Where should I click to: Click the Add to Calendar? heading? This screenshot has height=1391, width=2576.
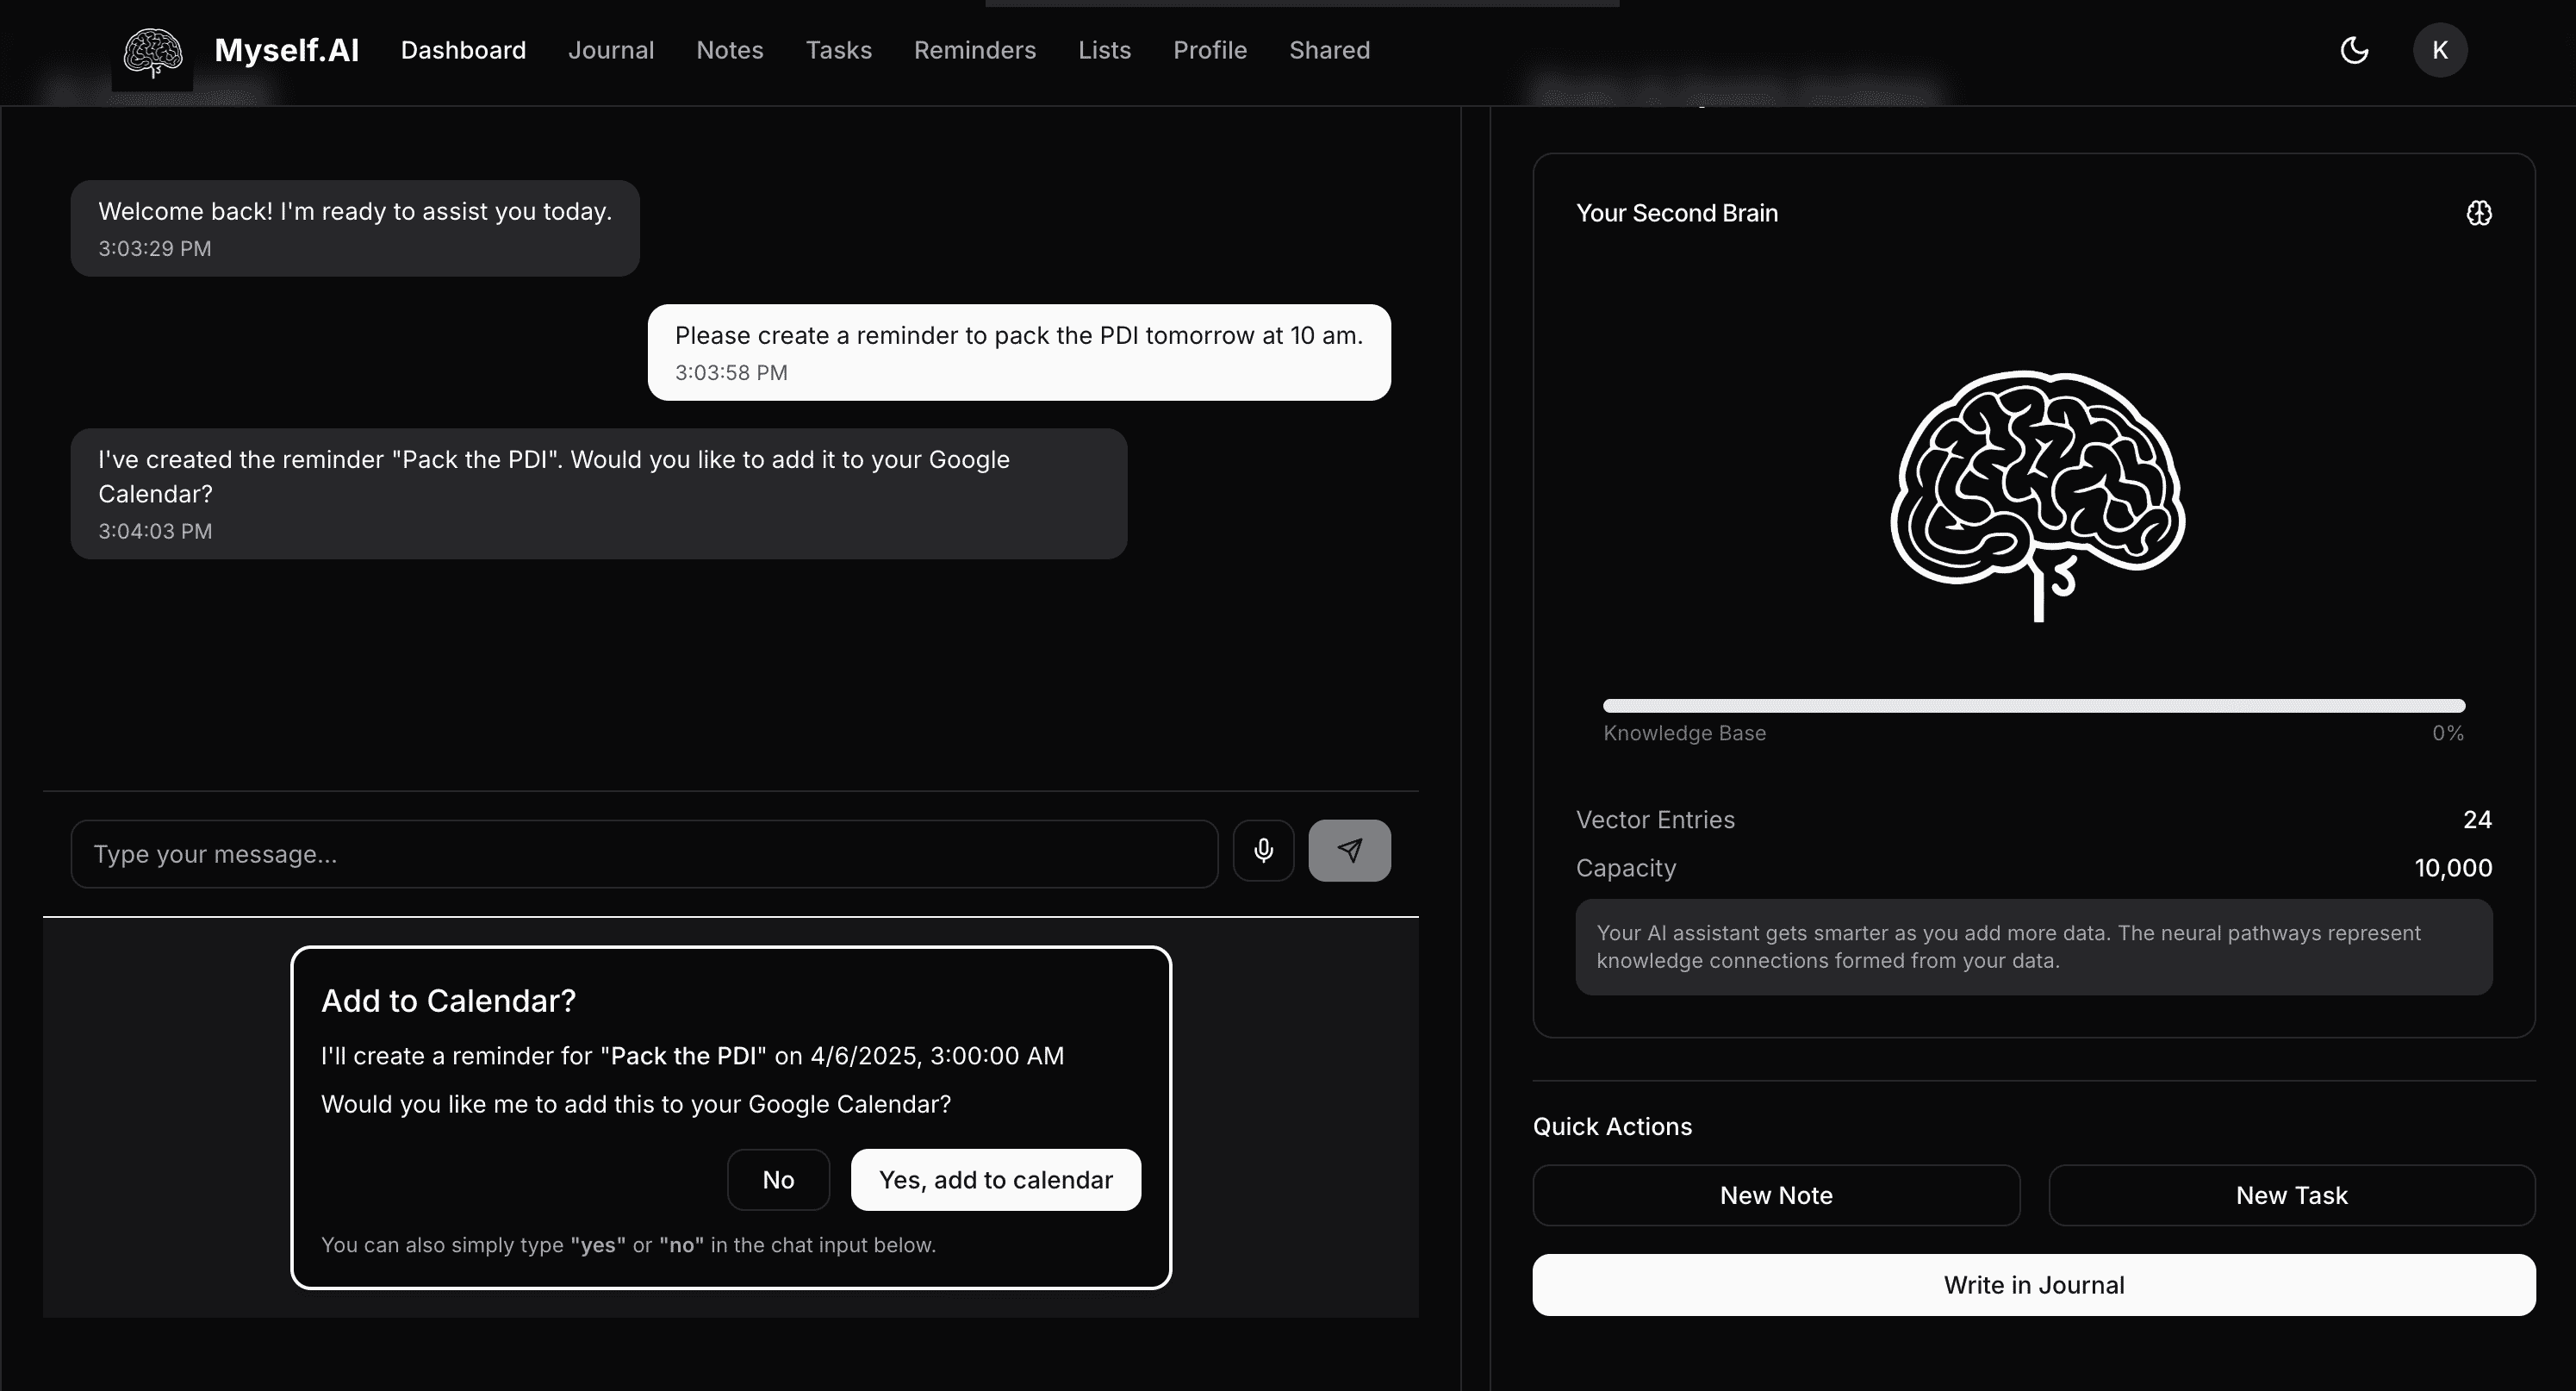point(448,1001)
